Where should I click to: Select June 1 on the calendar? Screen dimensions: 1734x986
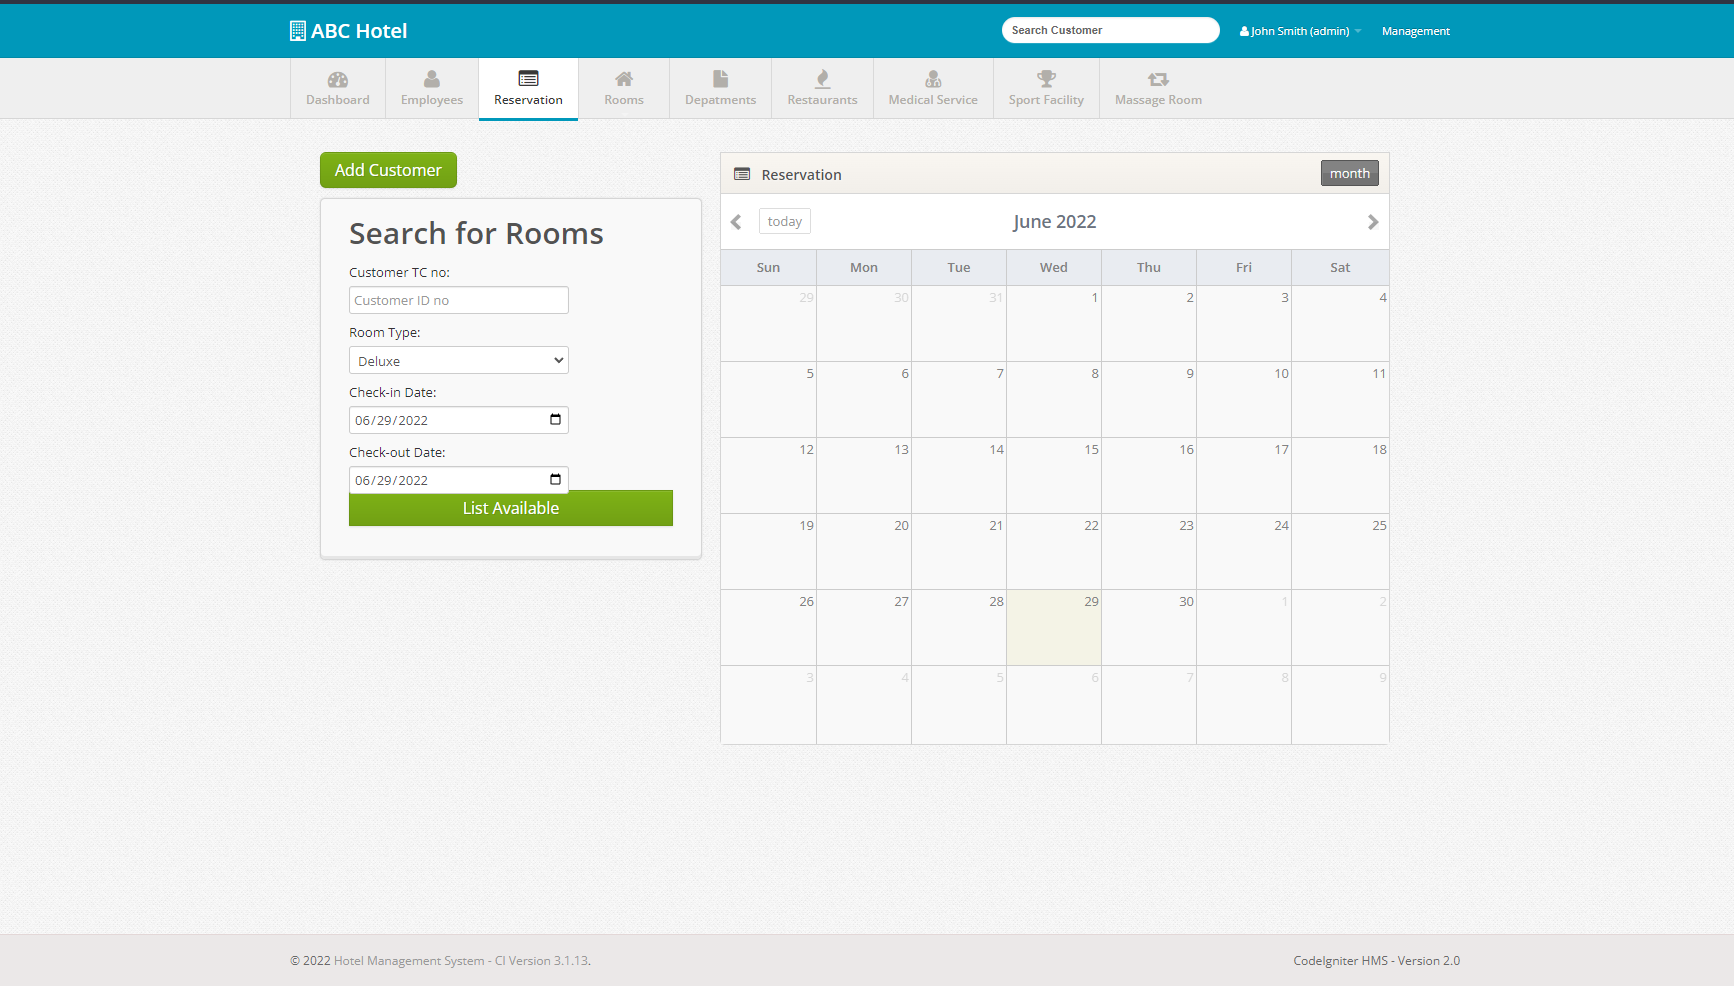(1054, 324)
